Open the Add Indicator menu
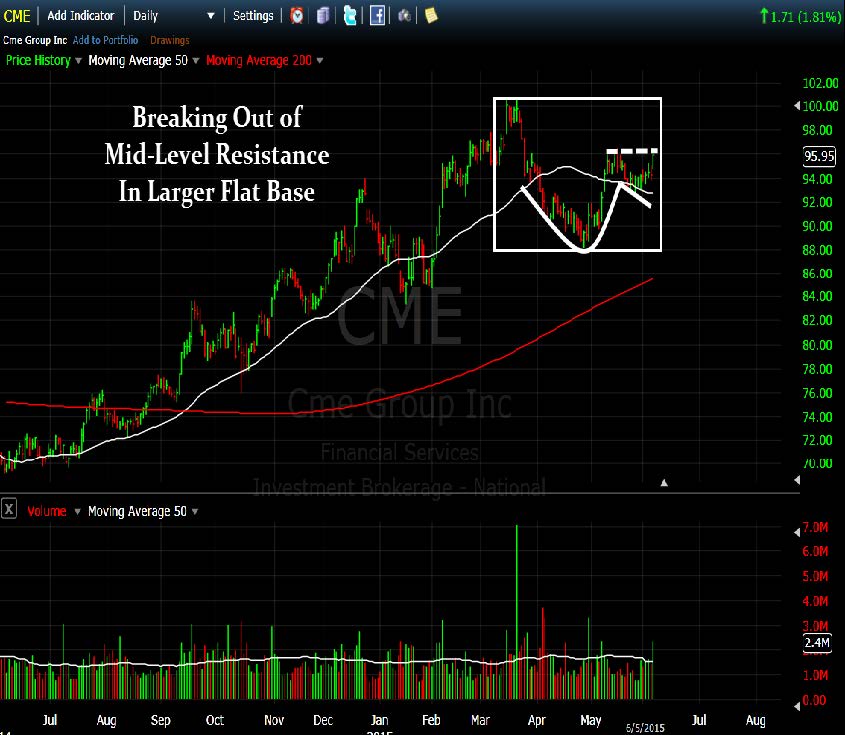This screenshot has width=845, height=735. tap(81, 16)
